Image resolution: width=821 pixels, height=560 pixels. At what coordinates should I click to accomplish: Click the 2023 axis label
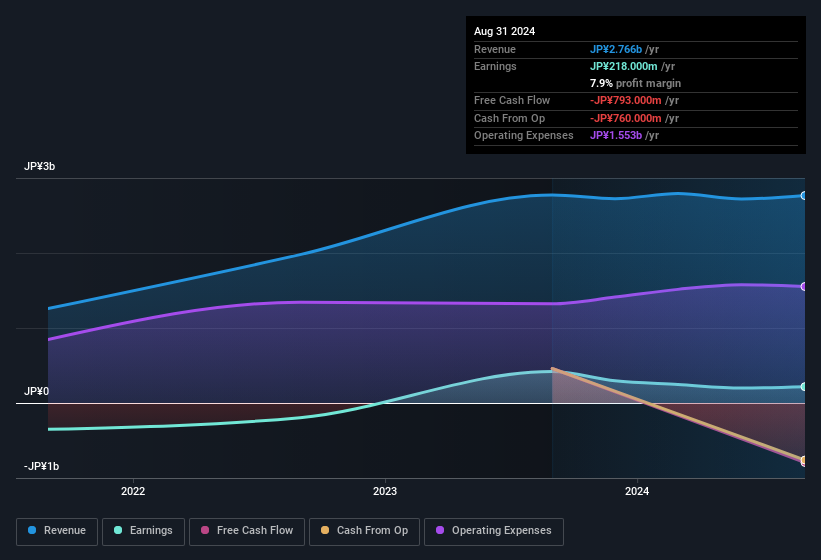[x=385, y=491]
